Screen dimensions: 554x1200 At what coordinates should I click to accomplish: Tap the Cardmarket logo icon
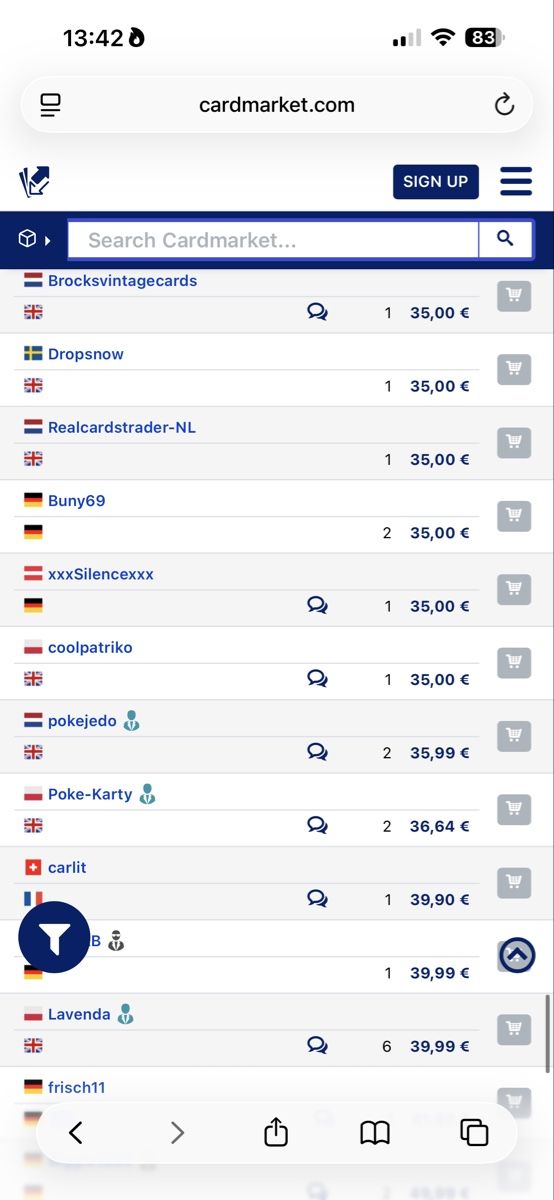click(x=35, y=182)
